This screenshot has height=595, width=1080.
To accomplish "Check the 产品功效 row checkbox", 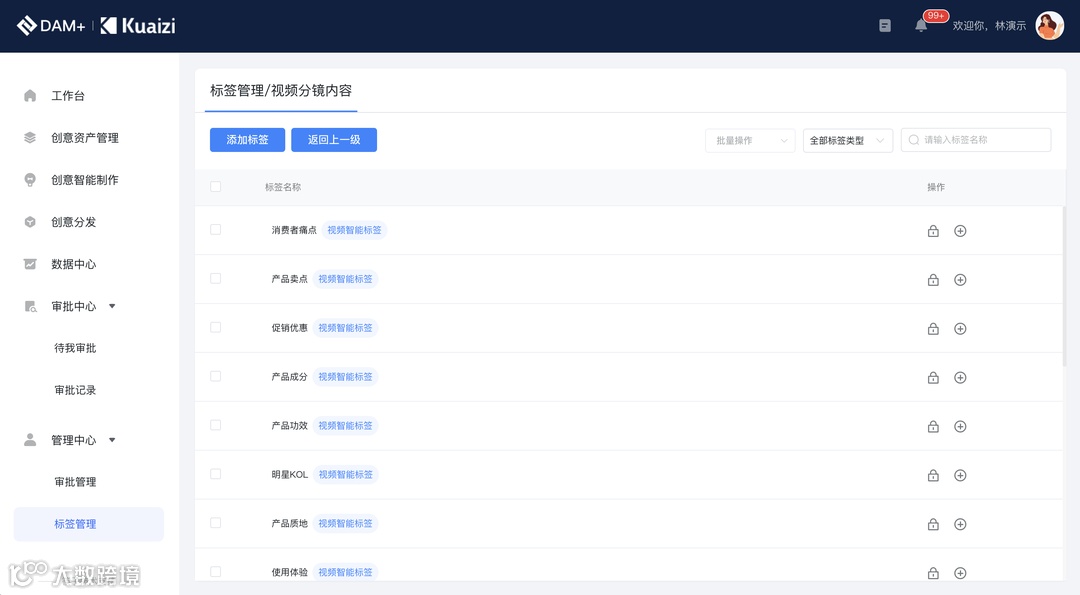I will pyautogui.click(x=216, y=425).
